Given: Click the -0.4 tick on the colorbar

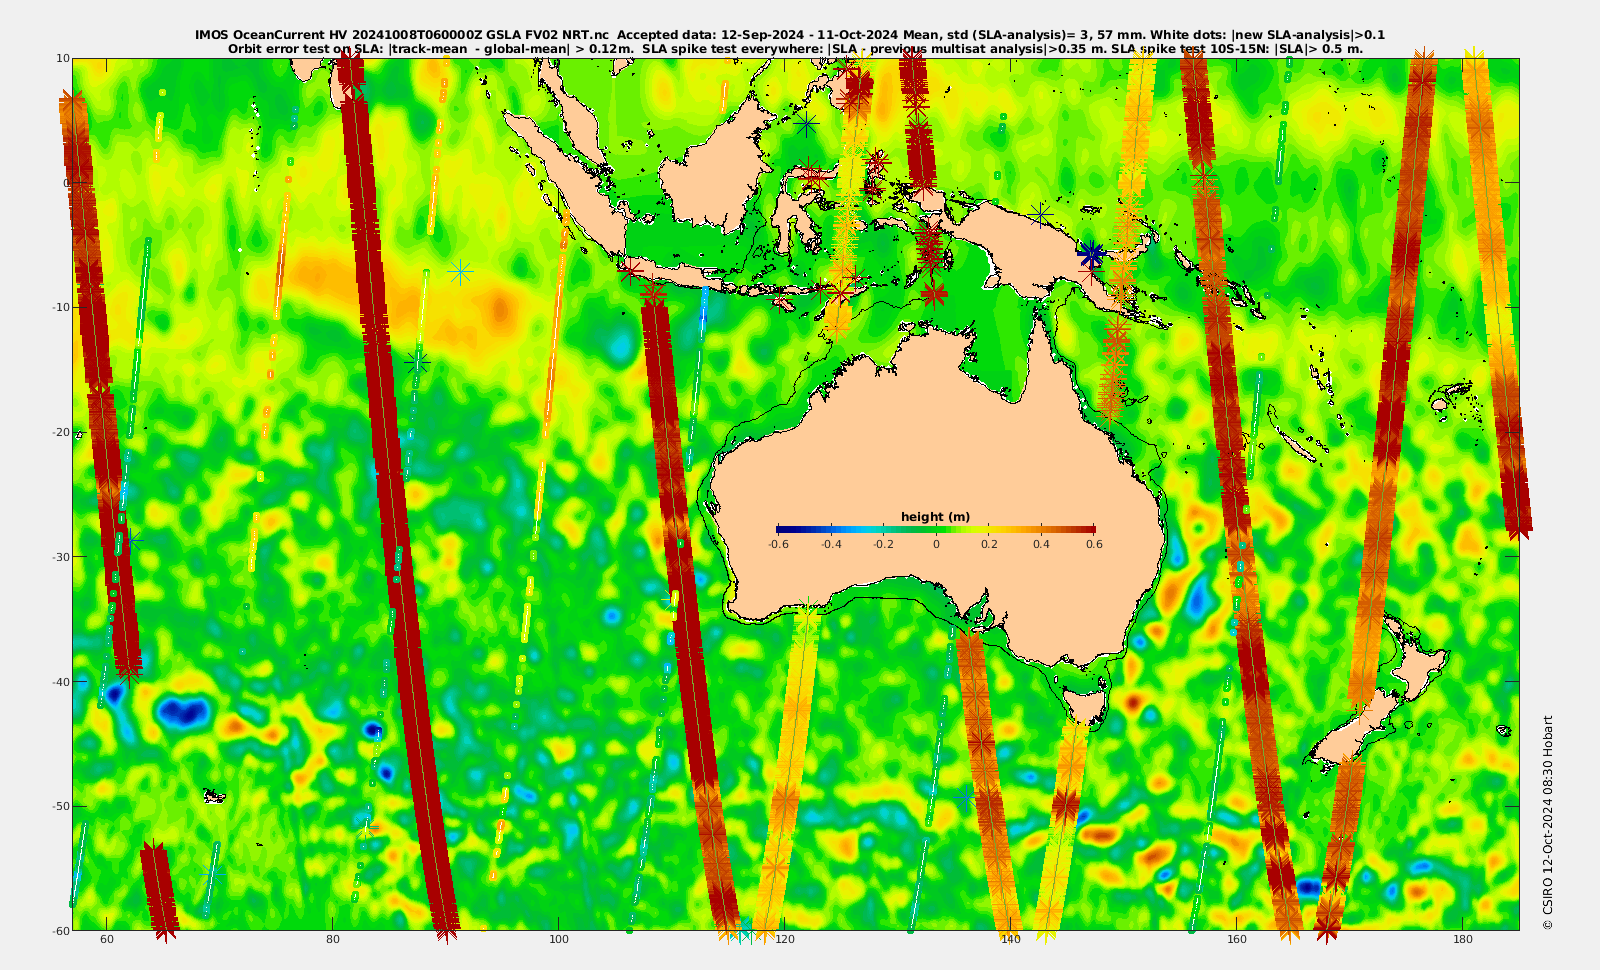Looking at the screenshot, I should [x=831, y=544].
